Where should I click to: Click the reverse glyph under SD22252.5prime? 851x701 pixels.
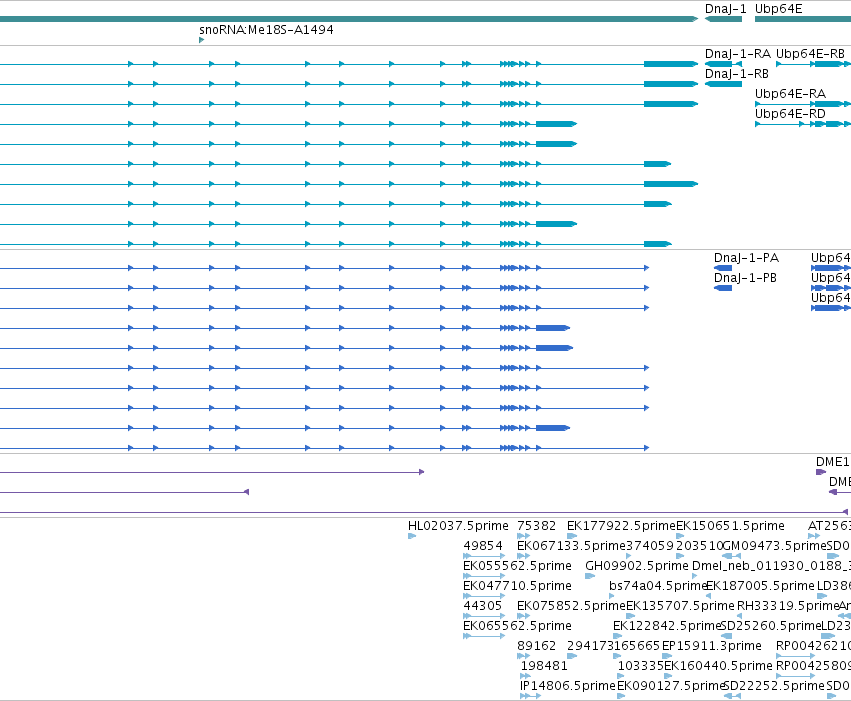pyautogui.click(x=732, y=697)
